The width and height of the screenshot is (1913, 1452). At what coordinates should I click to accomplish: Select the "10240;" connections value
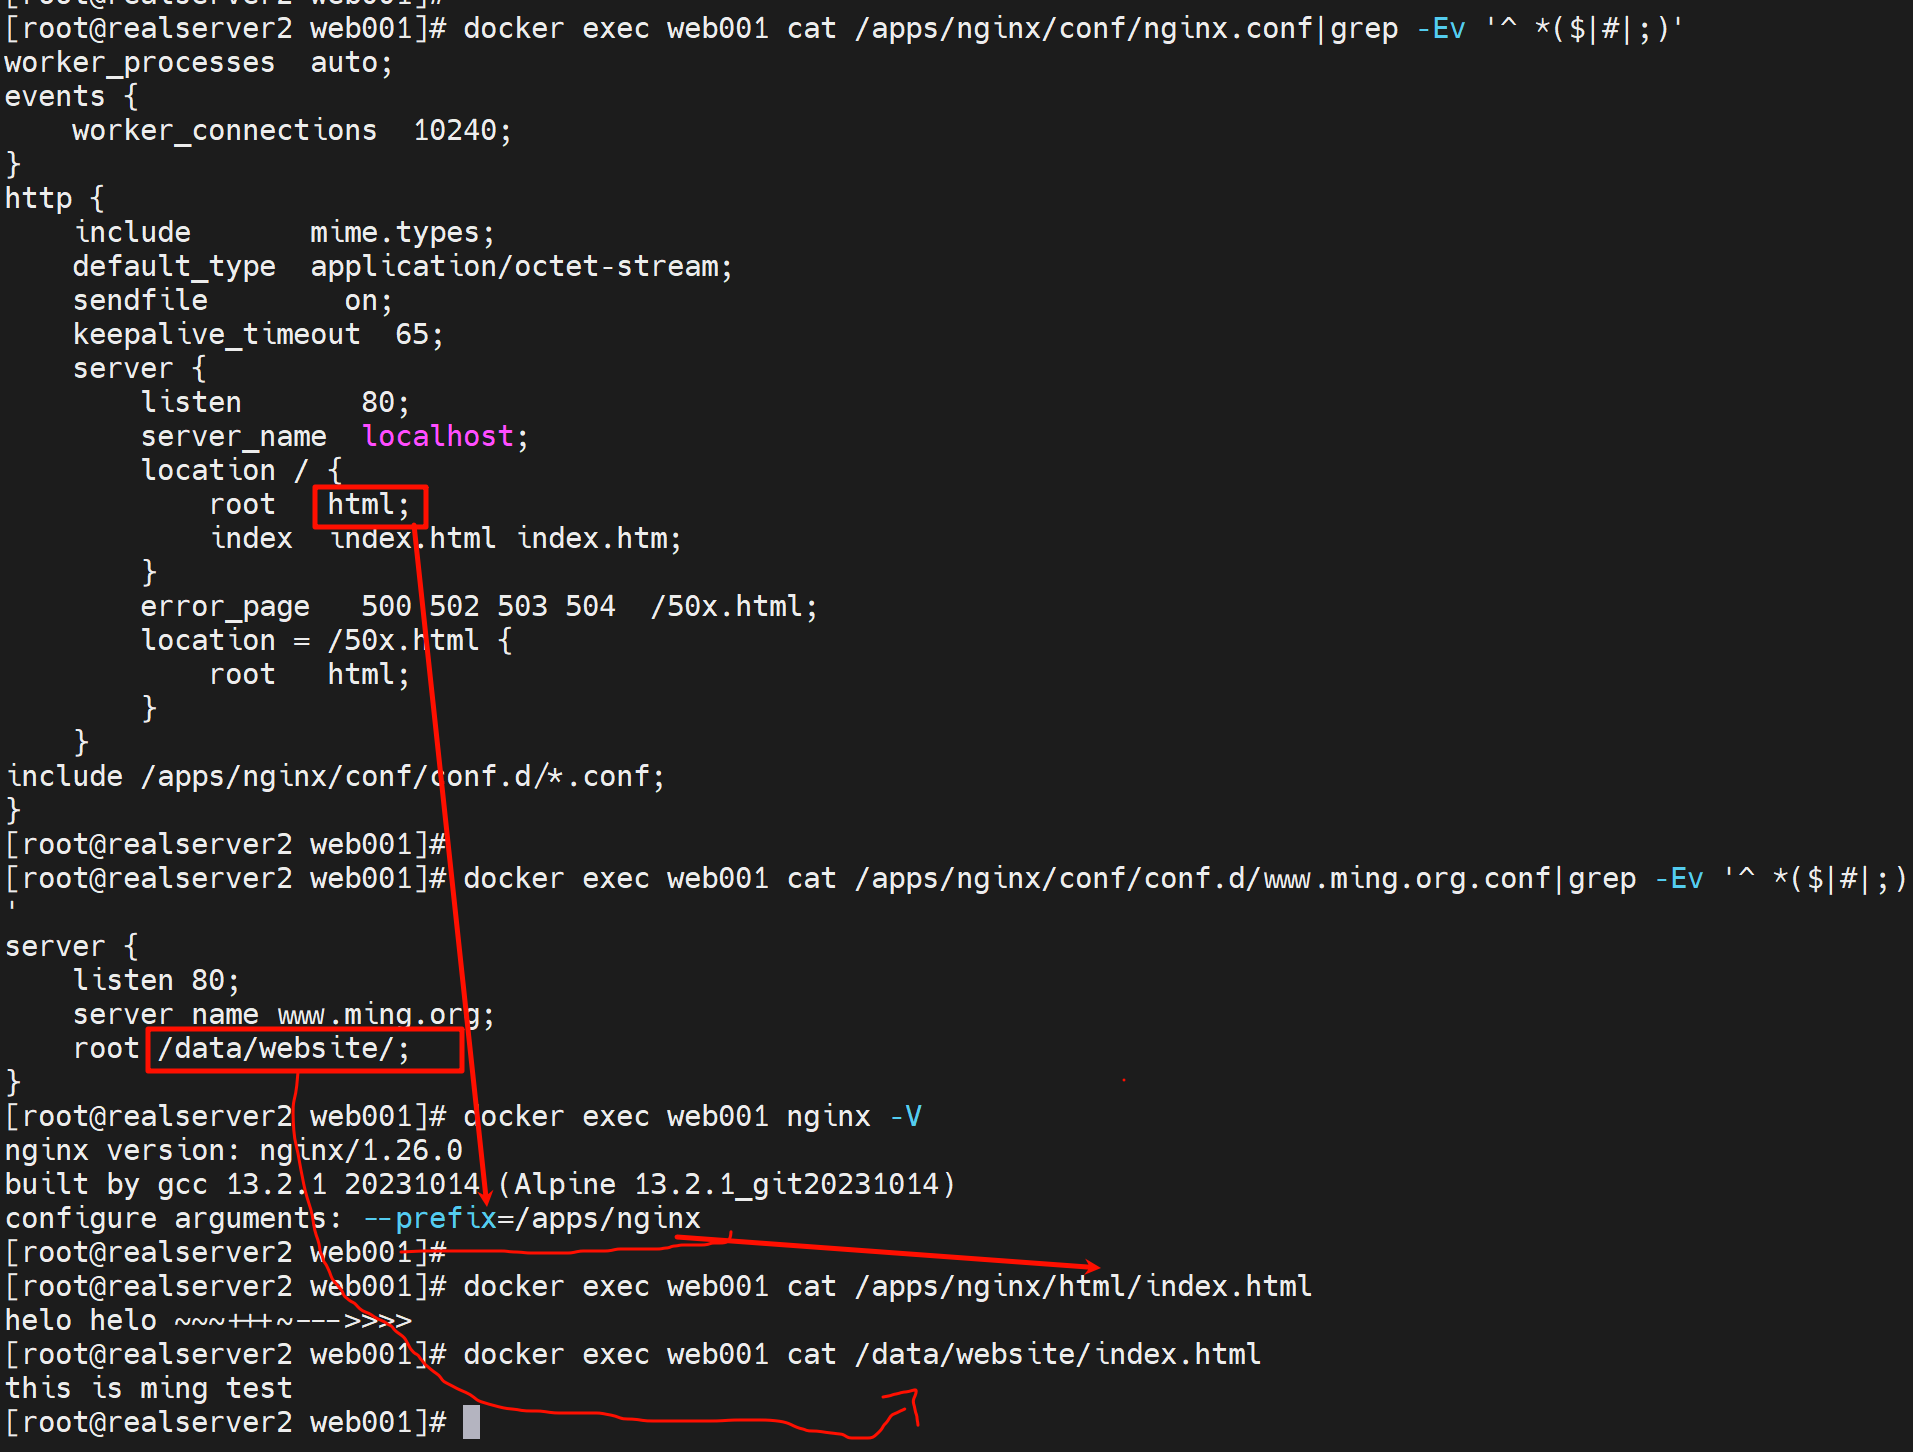click(x=462, y=131)
